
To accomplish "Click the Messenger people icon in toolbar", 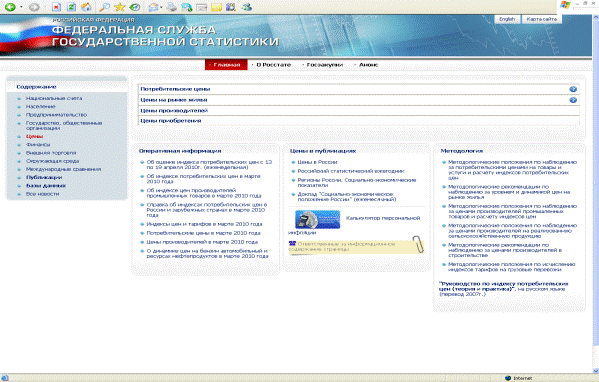I will (x=247, y=6).
